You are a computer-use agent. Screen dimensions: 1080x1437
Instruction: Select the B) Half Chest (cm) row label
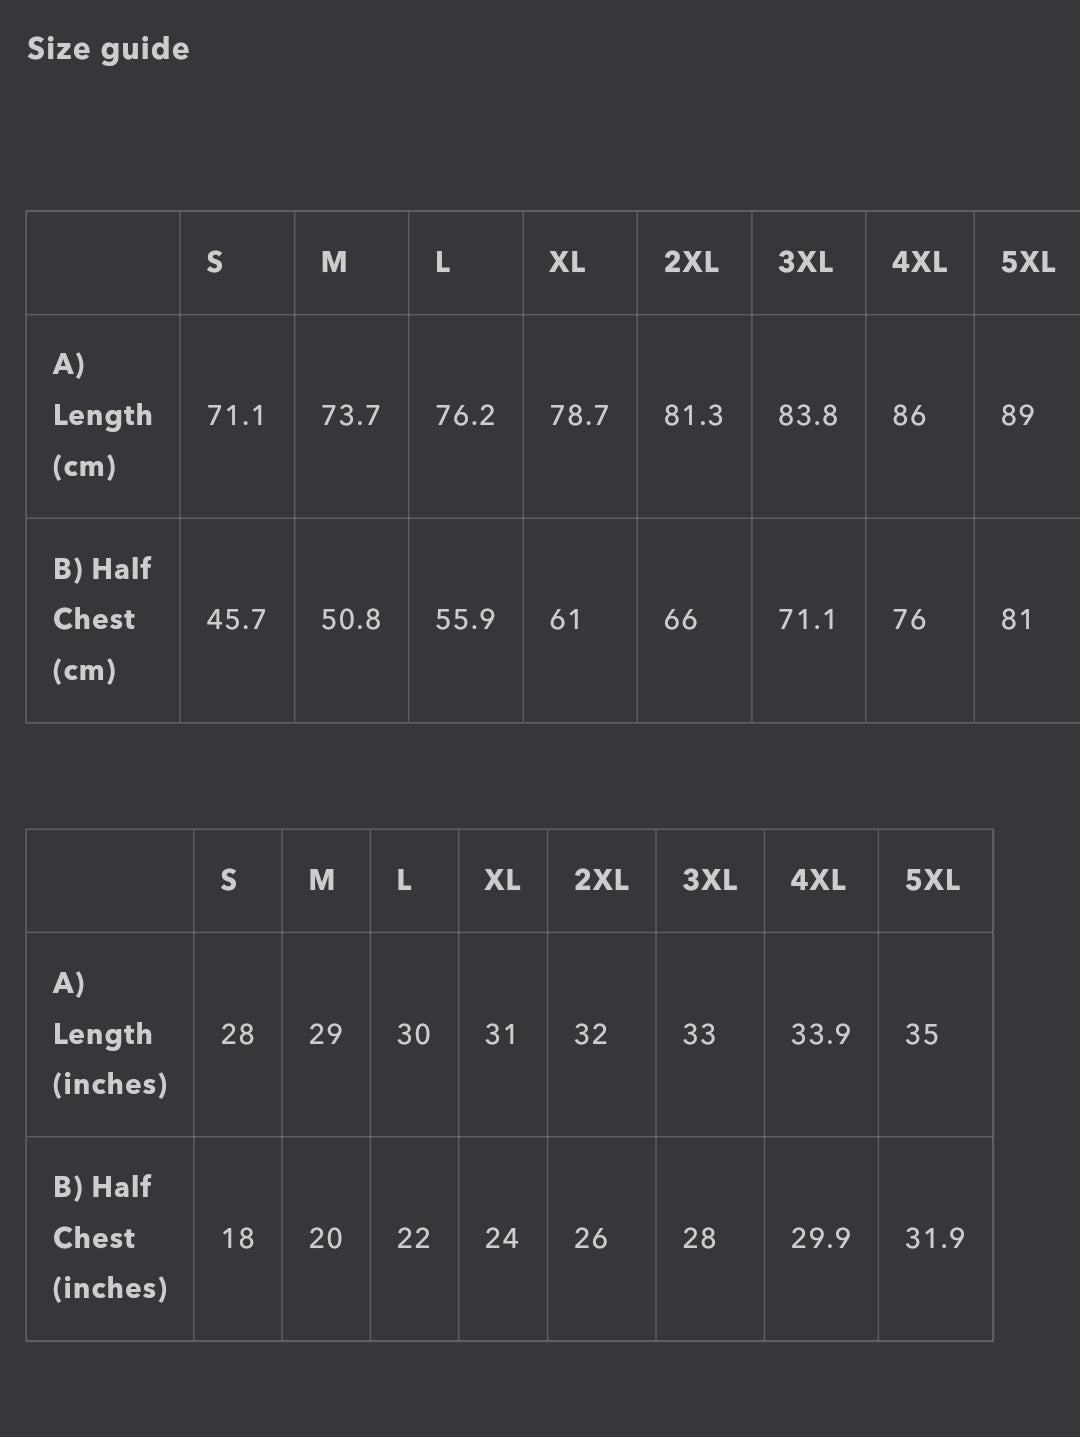[102, 619]
